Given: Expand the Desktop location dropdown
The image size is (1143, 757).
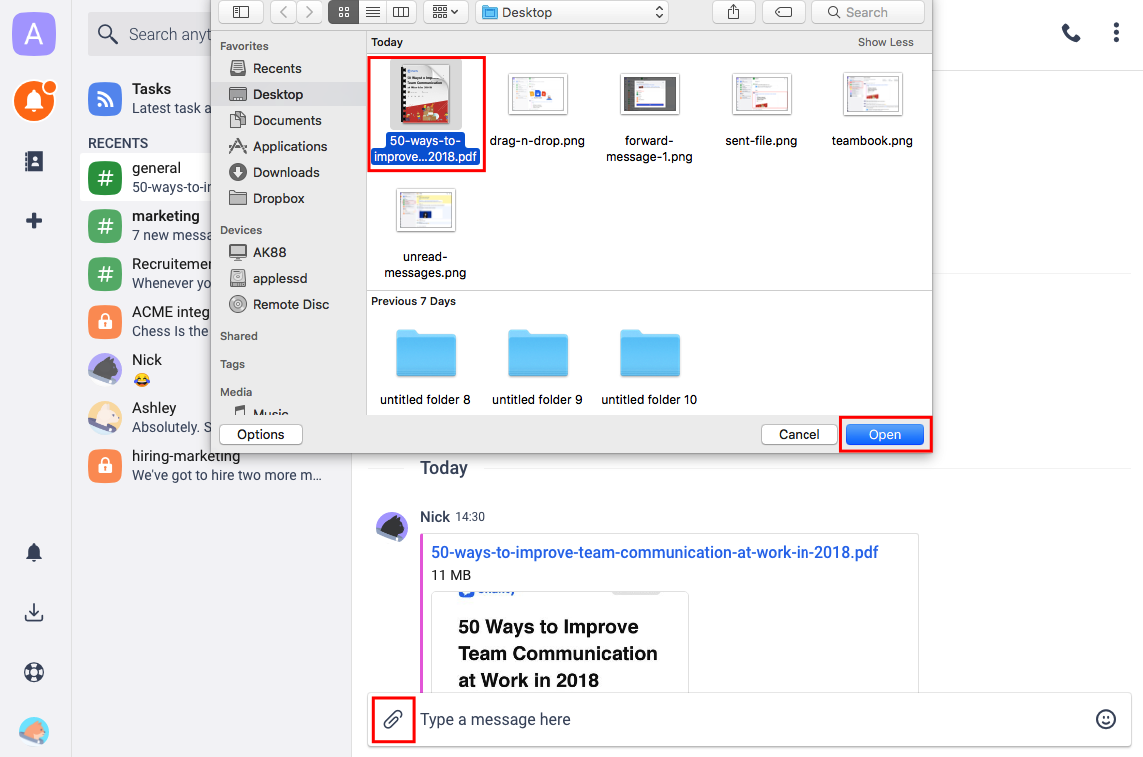Looking at the screenshot, I should pos(572,12).
